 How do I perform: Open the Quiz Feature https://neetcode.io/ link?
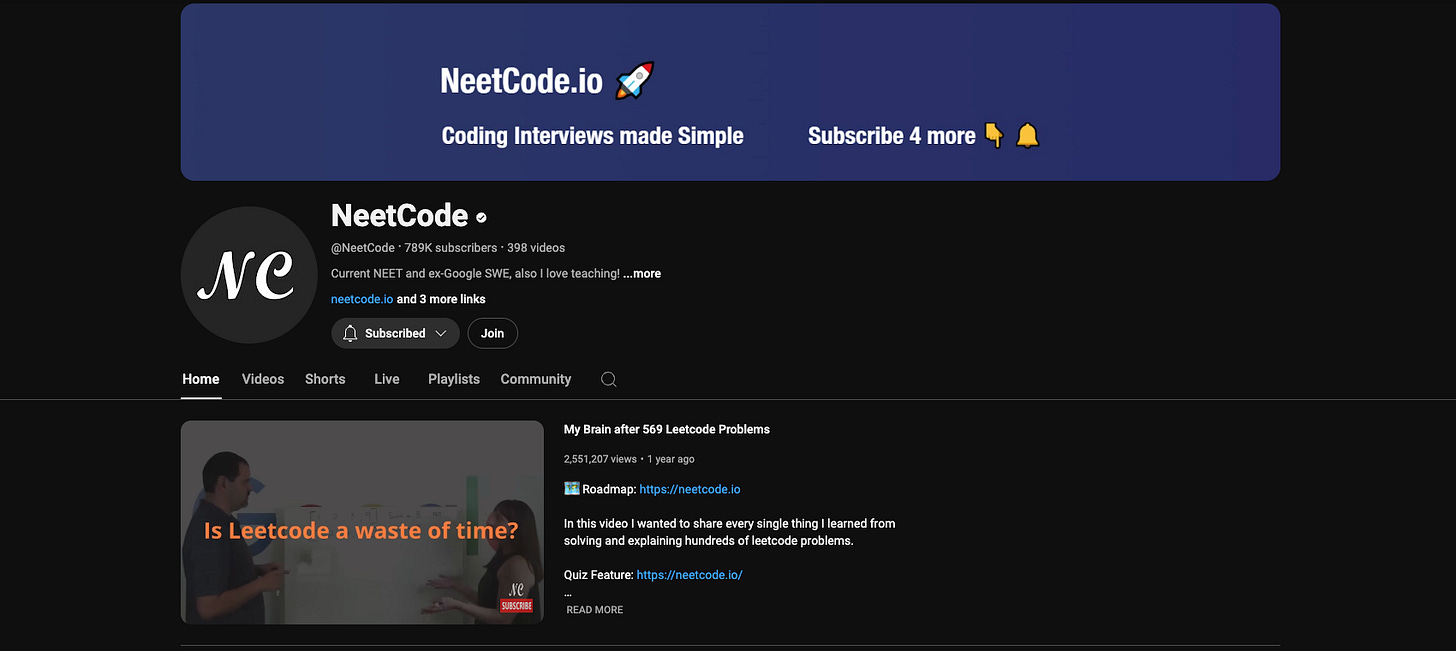click(x=689, y=575)
